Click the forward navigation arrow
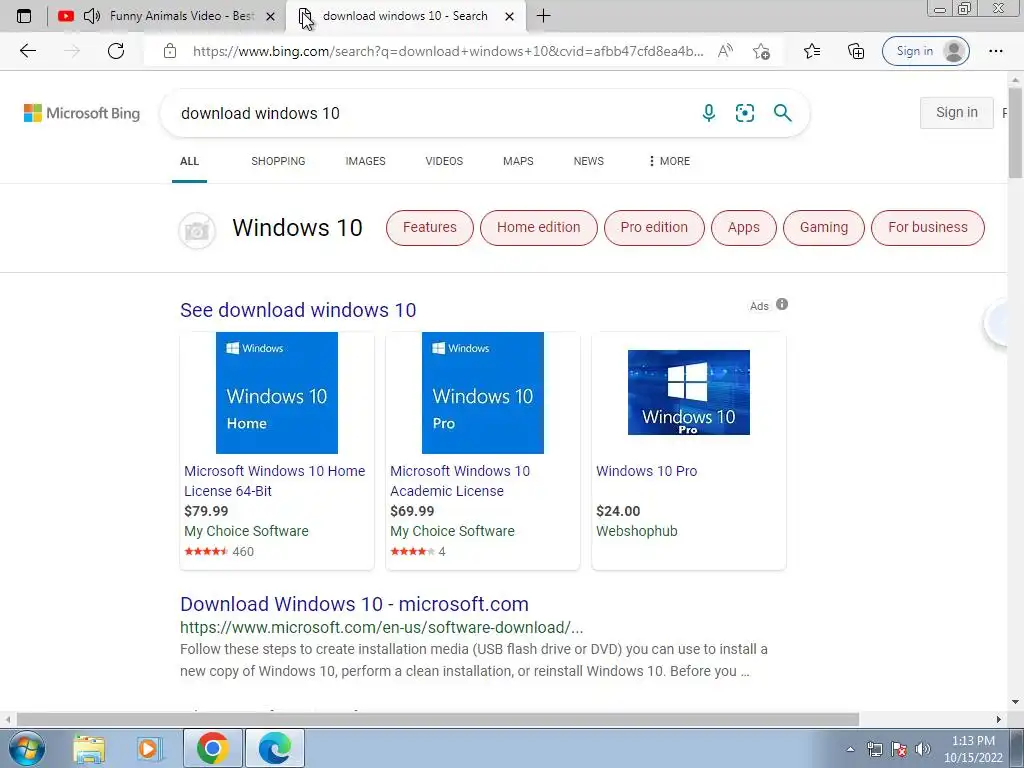Image resolution: width=1024 pixels, height=768 pixels. (x=72, y=51)
